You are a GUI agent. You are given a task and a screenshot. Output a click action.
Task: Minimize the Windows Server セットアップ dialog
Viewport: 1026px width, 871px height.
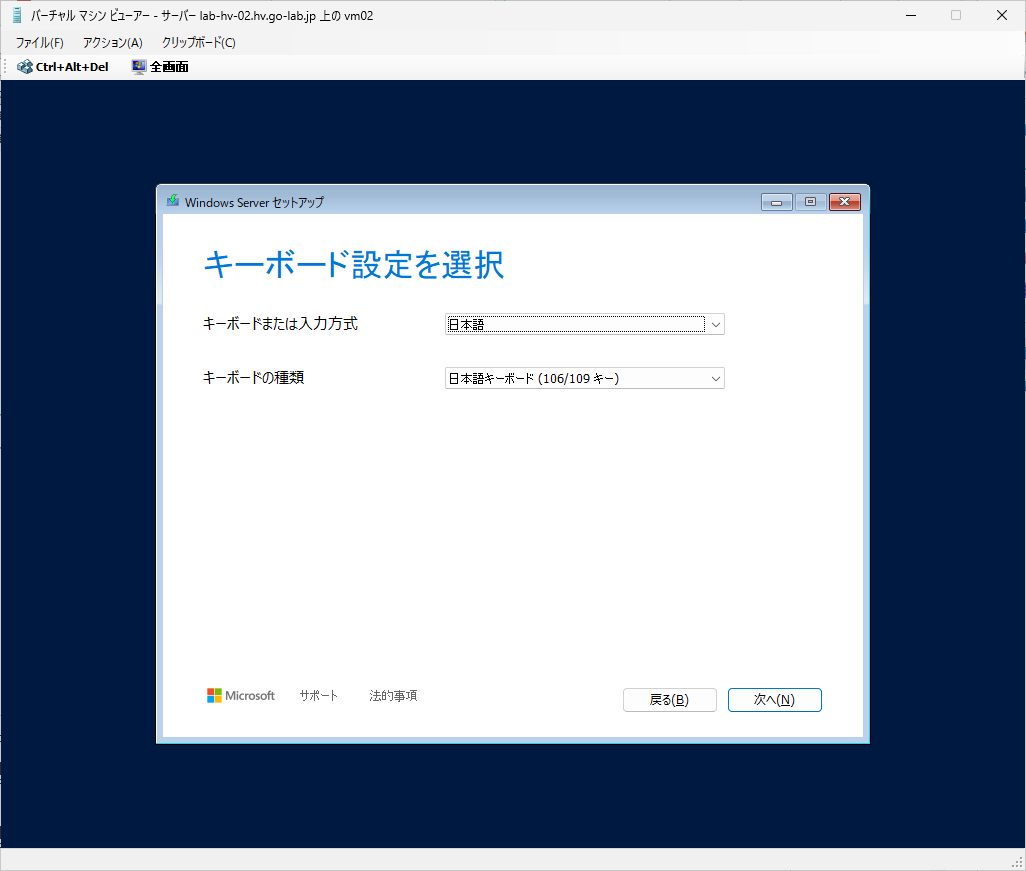pos(777,202)
